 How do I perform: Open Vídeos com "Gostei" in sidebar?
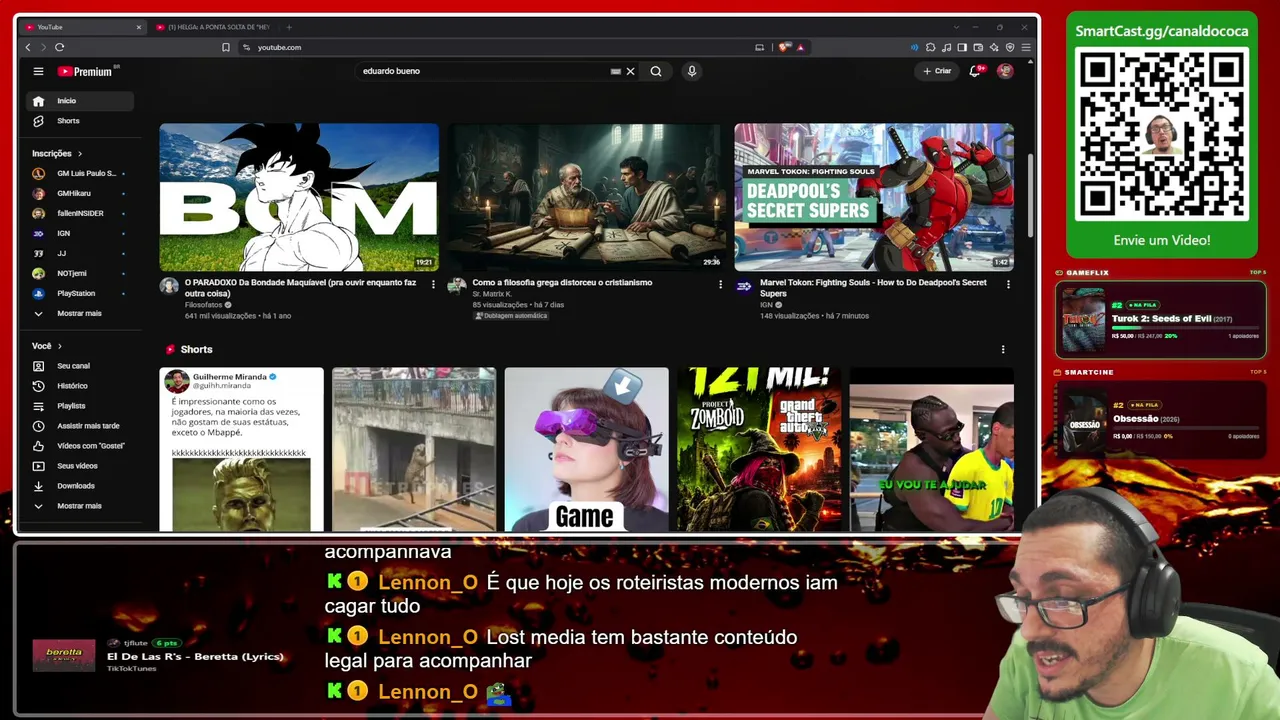pyautogui.click(x=80, y=446)
